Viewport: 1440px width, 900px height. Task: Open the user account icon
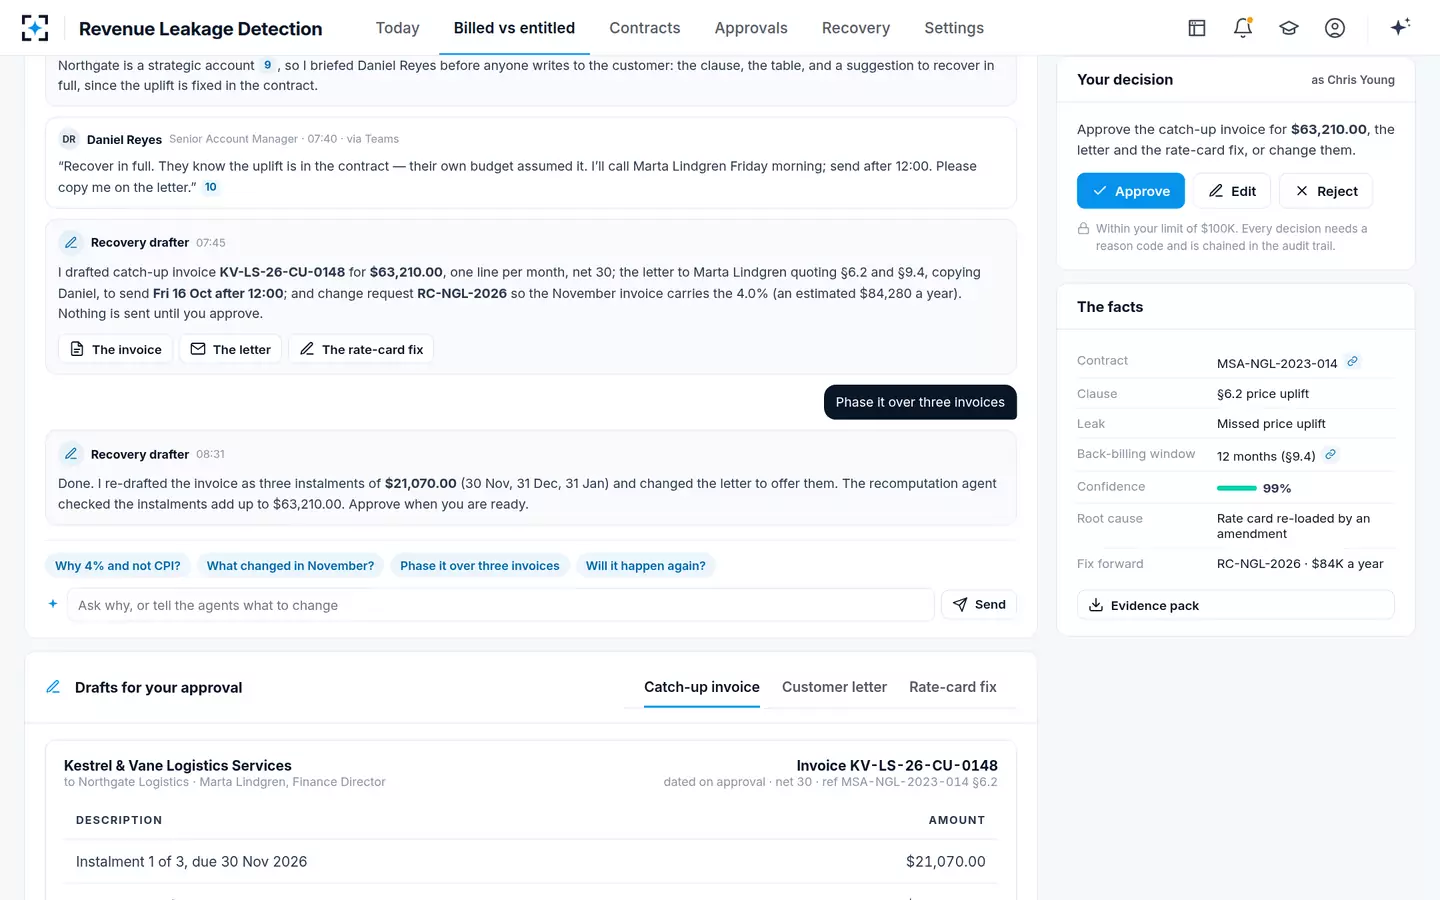click(x=1335, y=28)
